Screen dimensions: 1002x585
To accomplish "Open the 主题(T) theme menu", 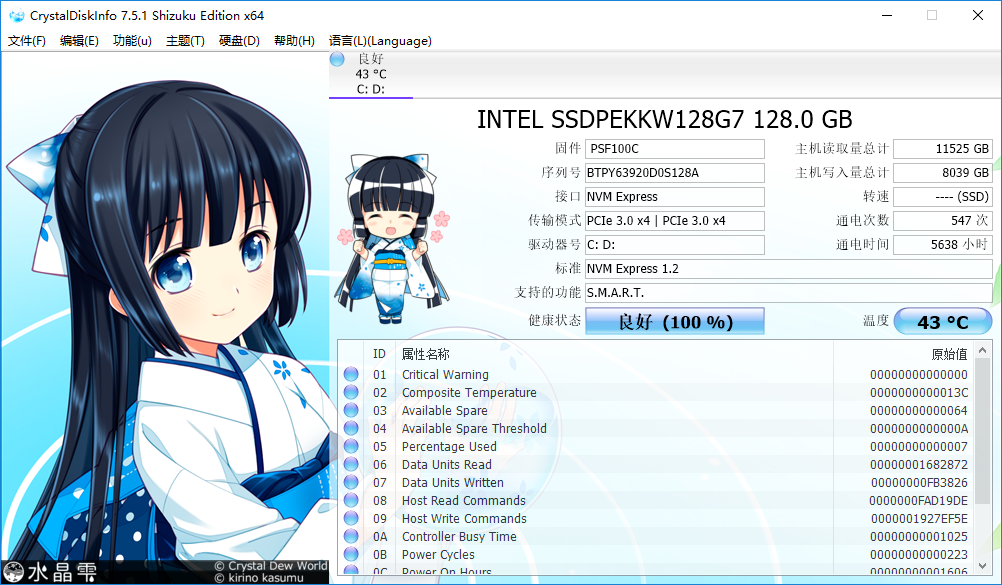I will [186, 41].
